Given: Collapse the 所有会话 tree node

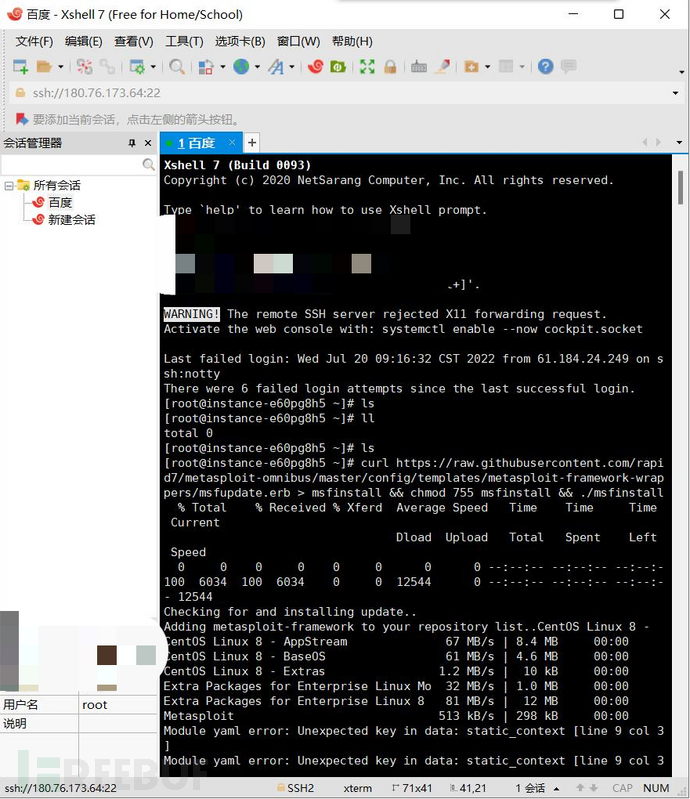Looking at the screenshot, I should tap(9, 185).
